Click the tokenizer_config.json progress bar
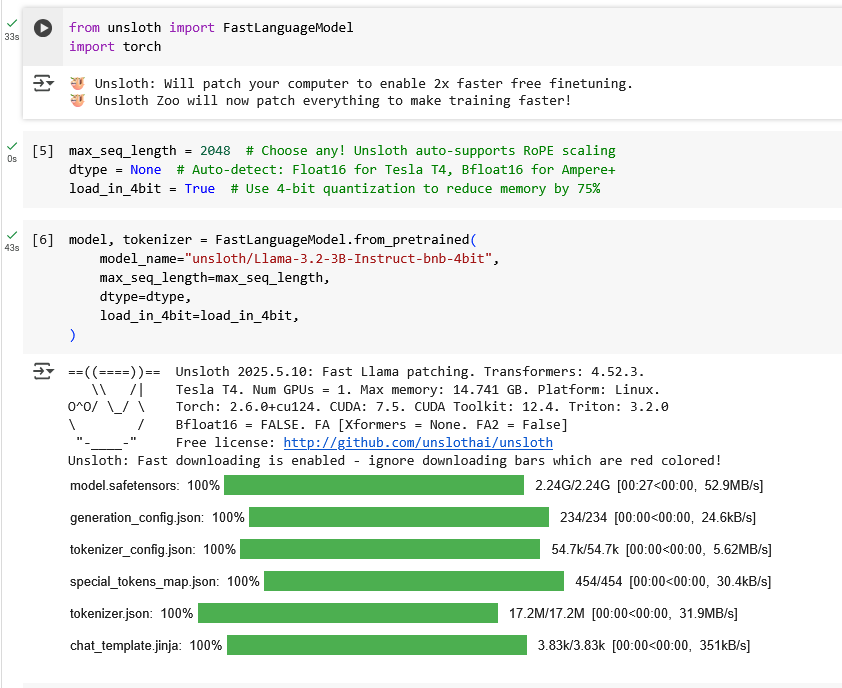This screenshot has height=688, width=842. [x=390, y=549]
